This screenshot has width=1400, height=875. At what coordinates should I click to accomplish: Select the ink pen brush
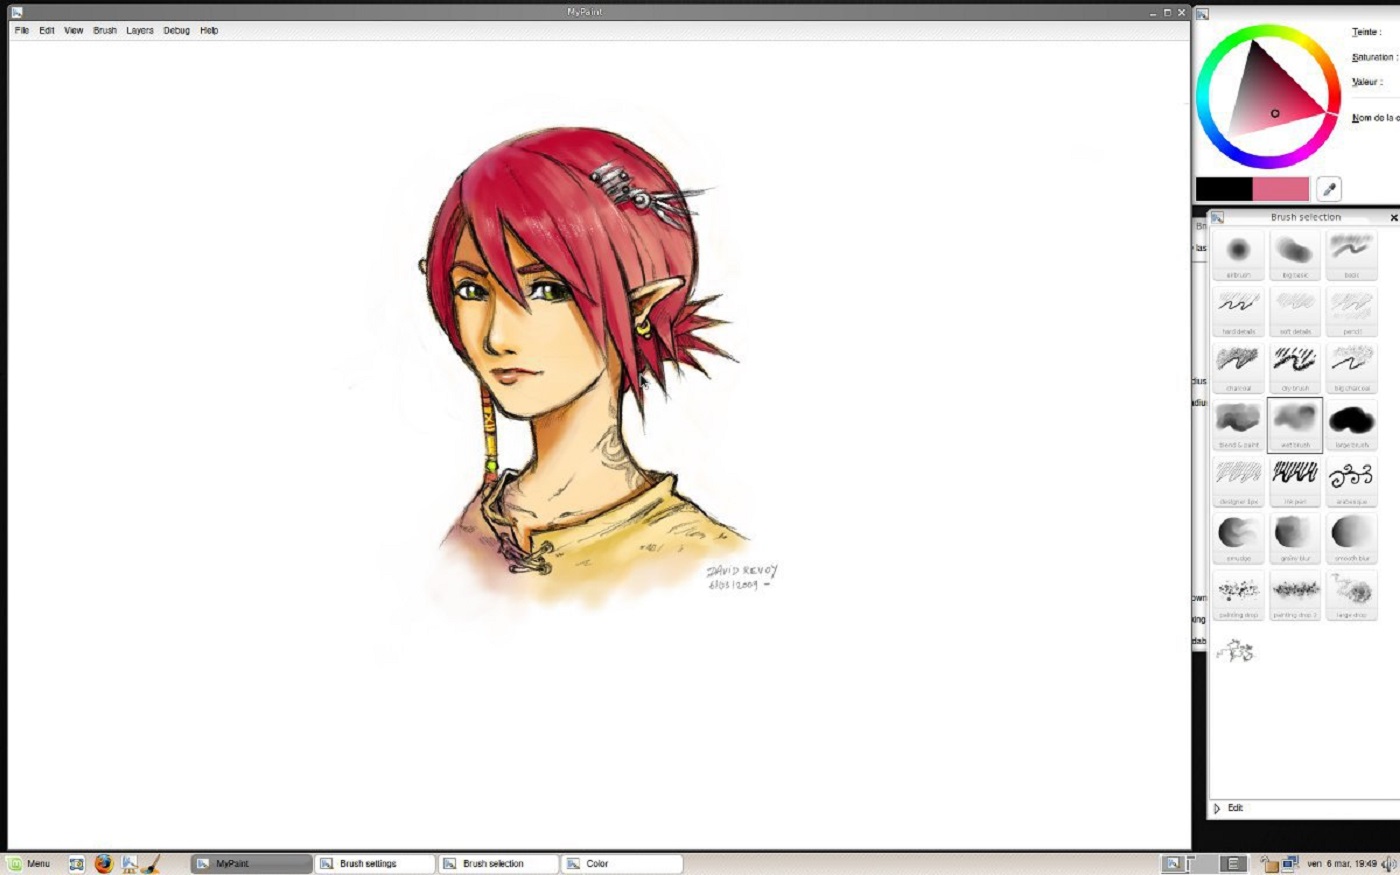point(1295,472)
